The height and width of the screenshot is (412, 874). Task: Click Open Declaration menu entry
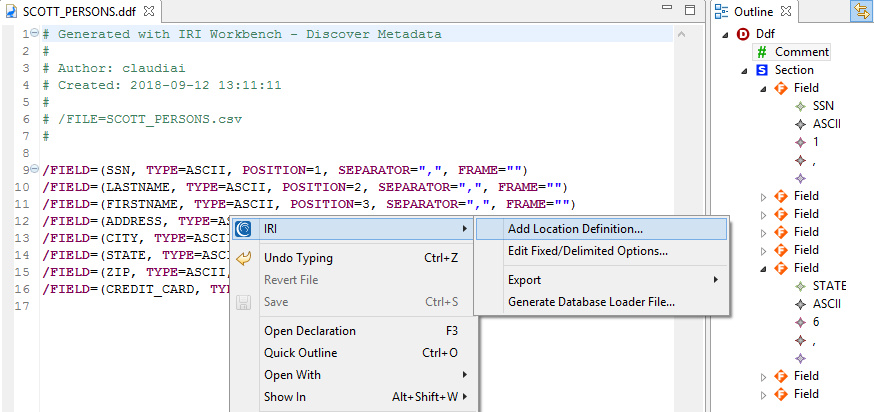tap(353, 331)
